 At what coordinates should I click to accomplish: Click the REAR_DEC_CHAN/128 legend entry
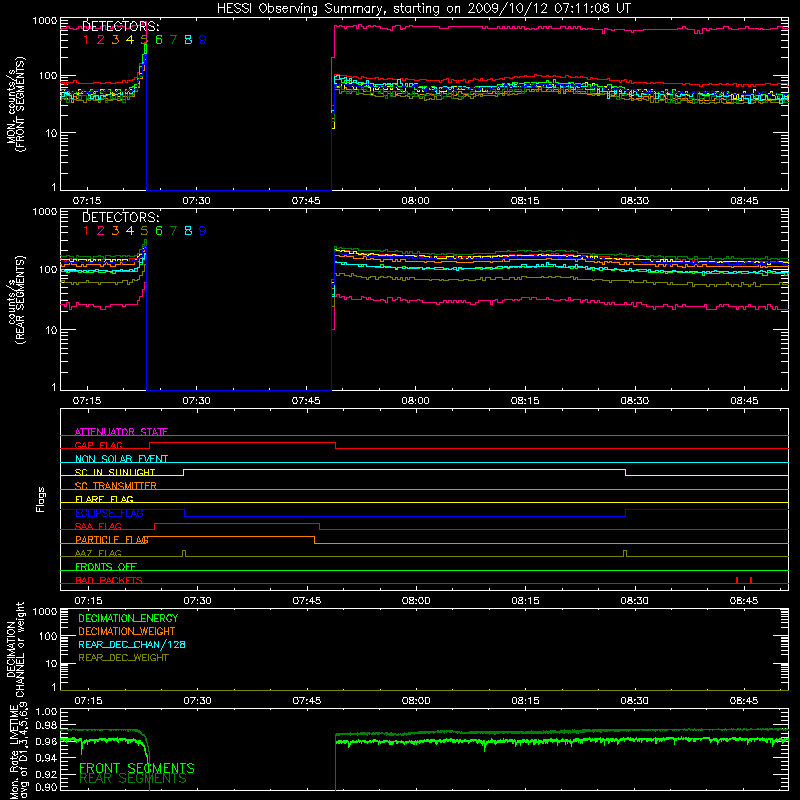(132, 644)
